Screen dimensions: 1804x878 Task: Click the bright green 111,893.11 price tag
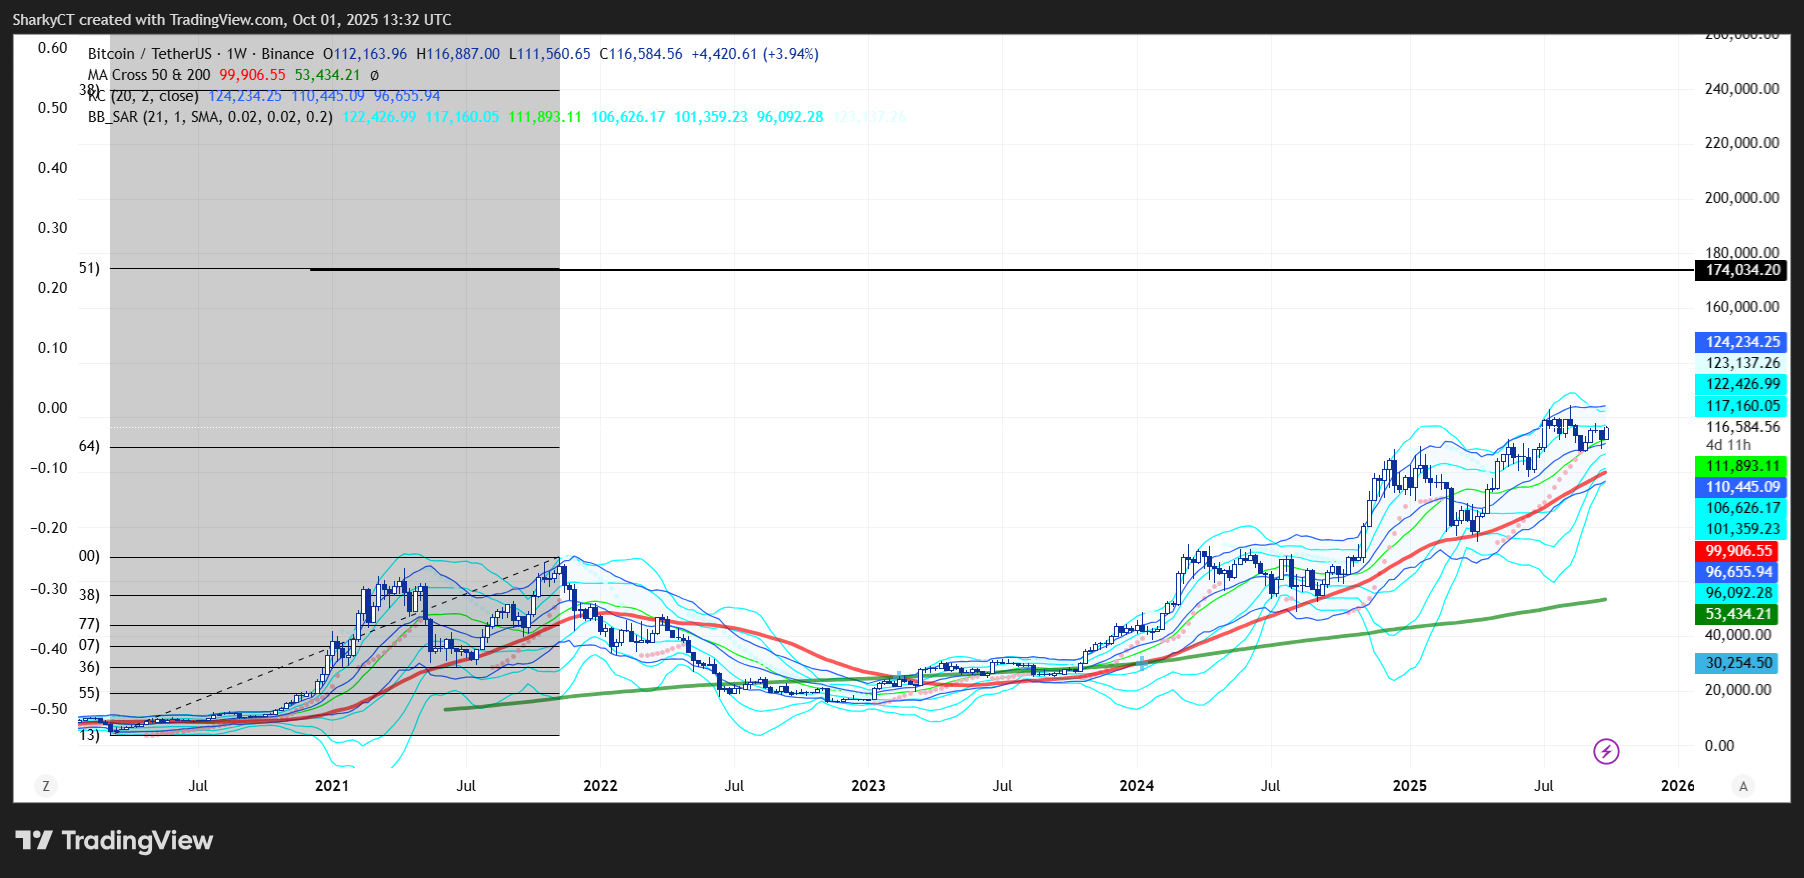tap(1742, 466)
